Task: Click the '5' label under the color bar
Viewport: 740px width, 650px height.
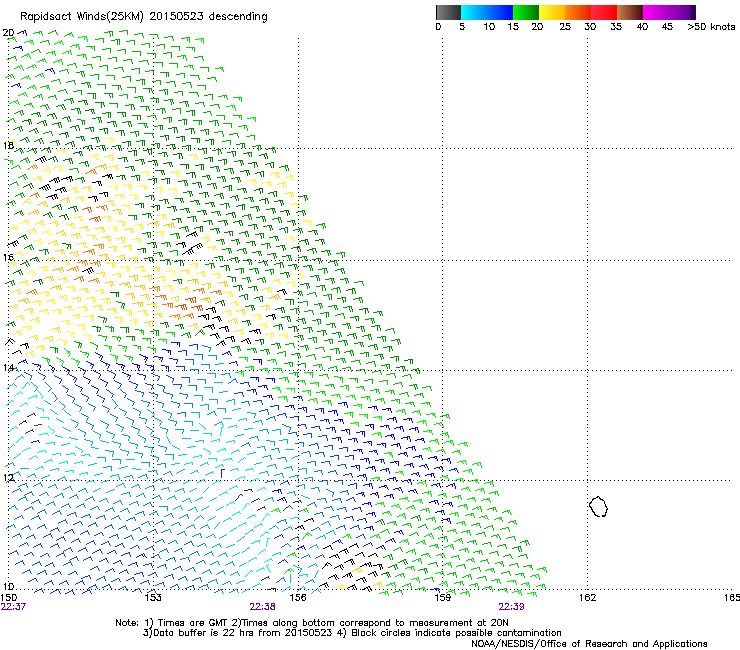Action: [x=462, y=27]
